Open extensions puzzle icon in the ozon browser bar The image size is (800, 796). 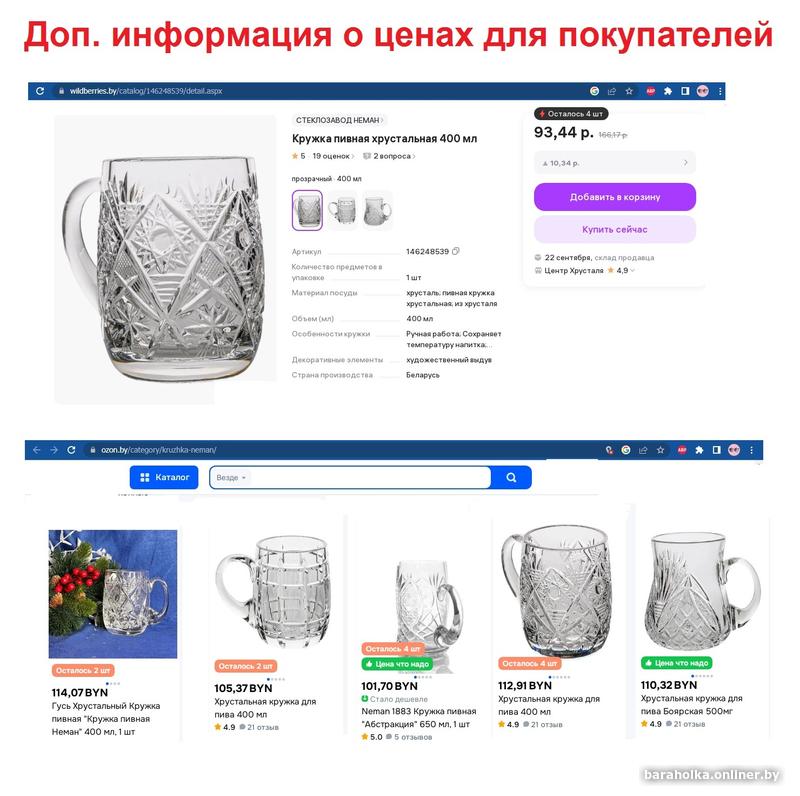tap(699, 450)
